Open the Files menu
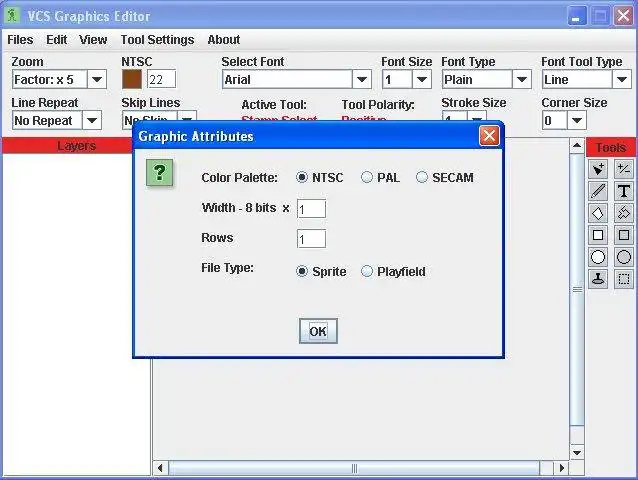Image resolution: width=638 pixels, height=480 pixels. (20, 40)
